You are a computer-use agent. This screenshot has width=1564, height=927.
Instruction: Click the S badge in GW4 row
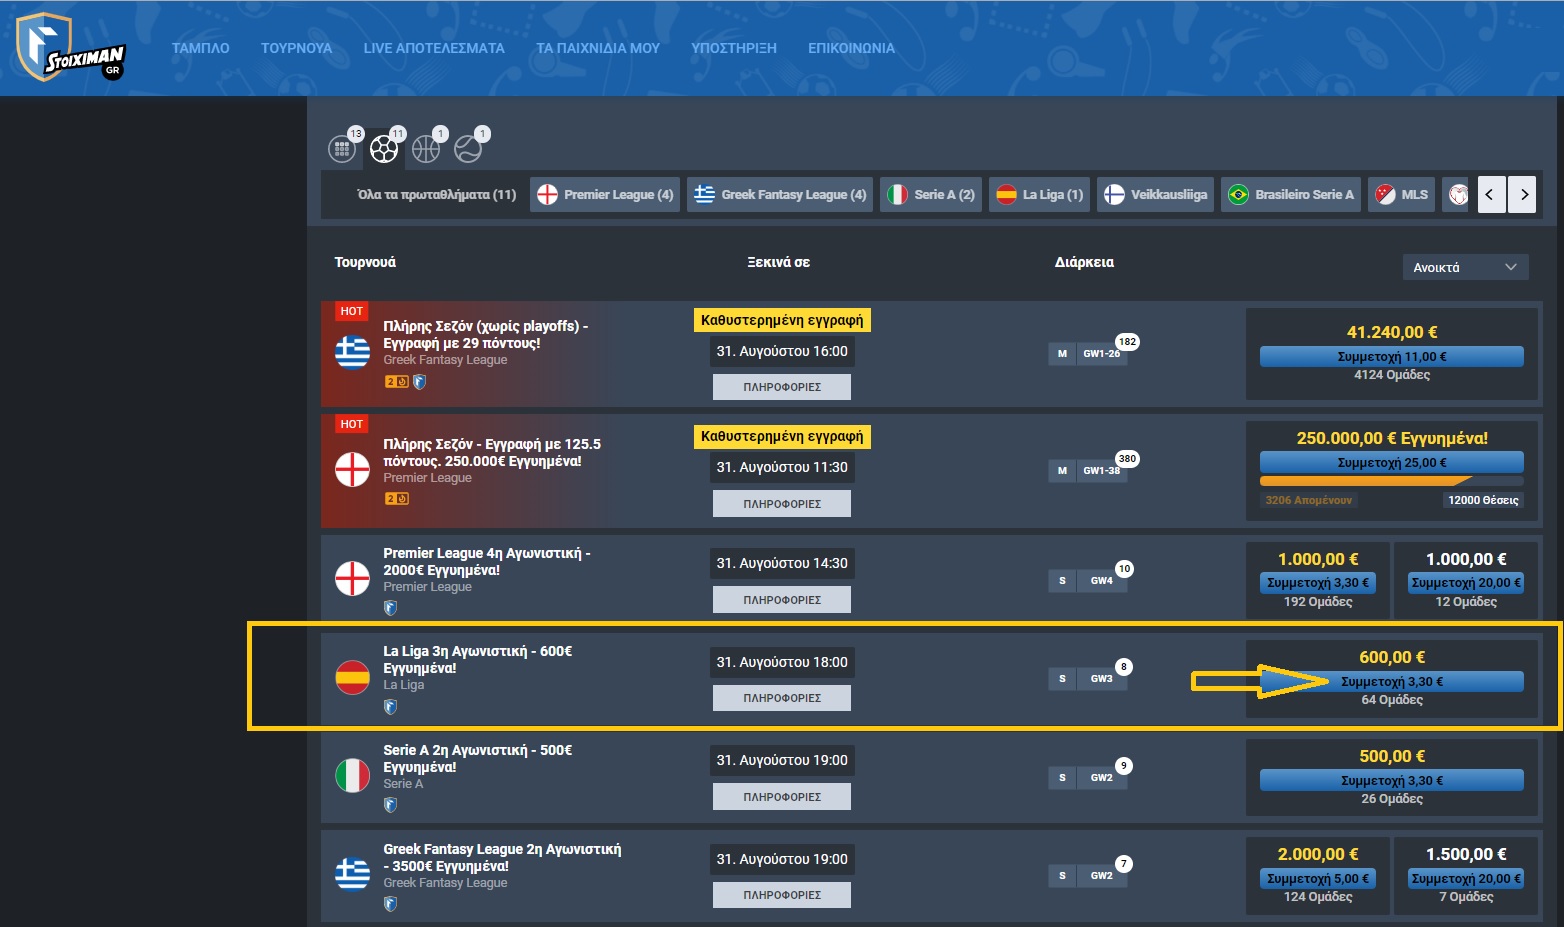coord(1062,581)
